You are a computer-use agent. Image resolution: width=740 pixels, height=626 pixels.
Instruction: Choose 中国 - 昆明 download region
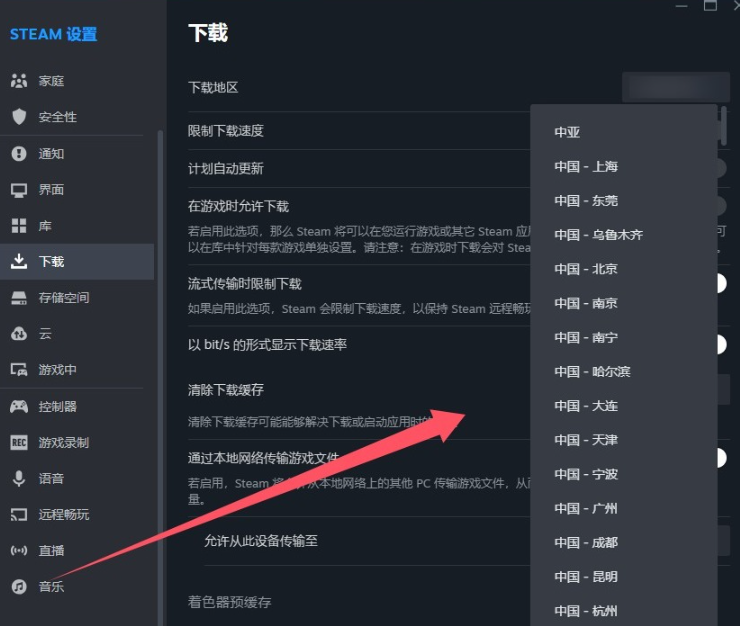(x=623, y=577)
